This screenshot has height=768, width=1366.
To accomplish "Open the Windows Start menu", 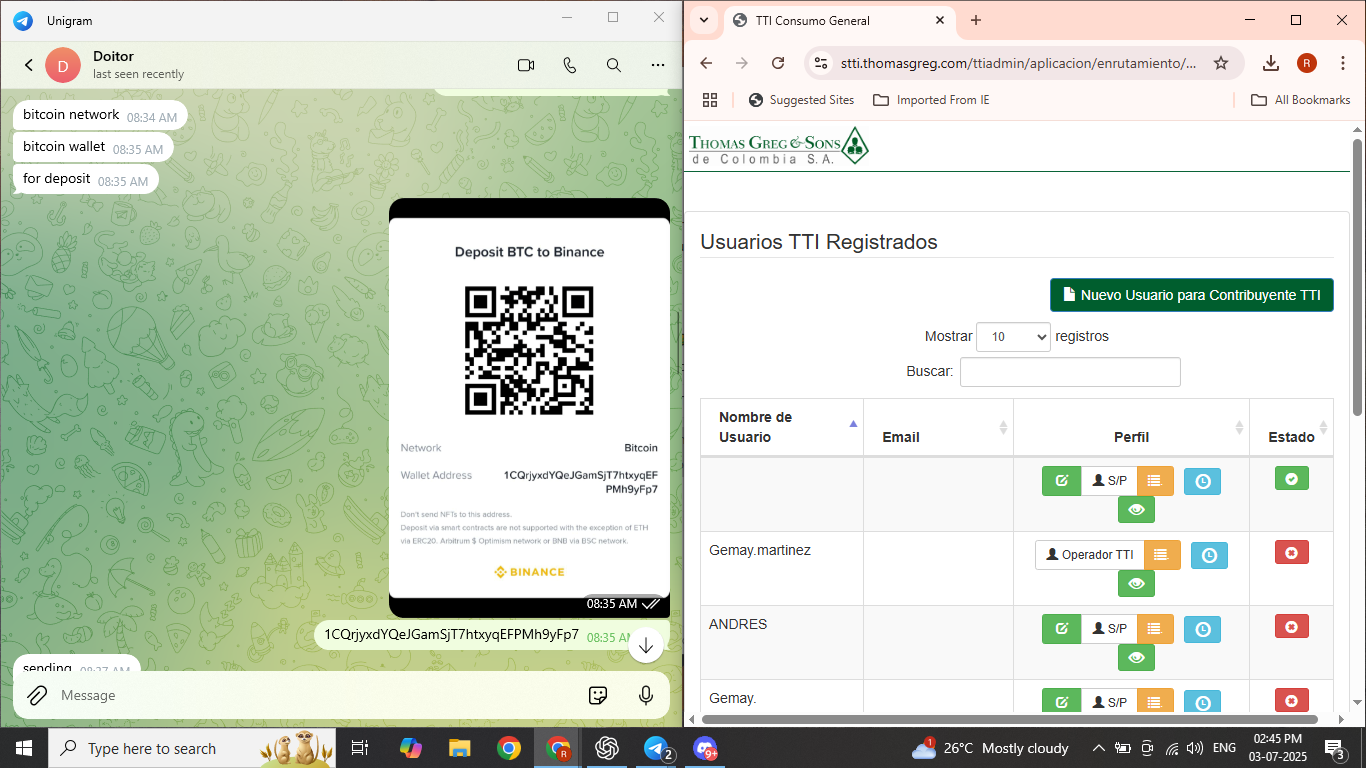I will click(x=24, y=748).
